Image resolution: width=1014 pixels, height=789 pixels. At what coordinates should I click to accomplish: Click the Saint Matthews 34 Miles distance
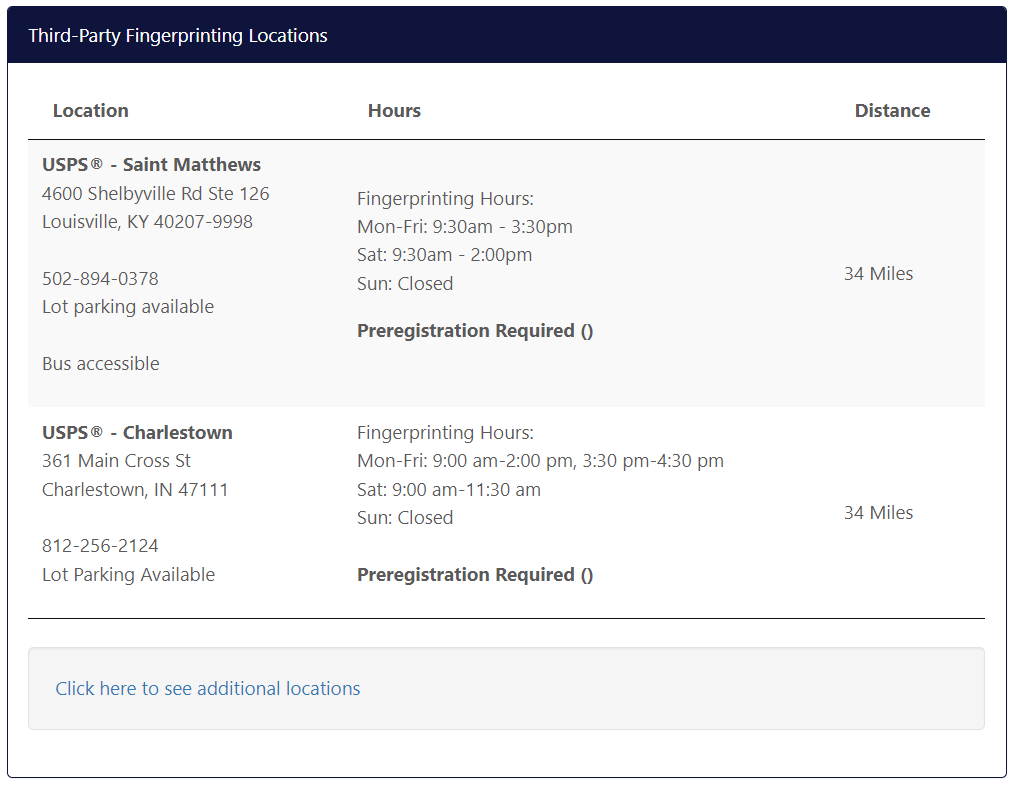point(878,274)
